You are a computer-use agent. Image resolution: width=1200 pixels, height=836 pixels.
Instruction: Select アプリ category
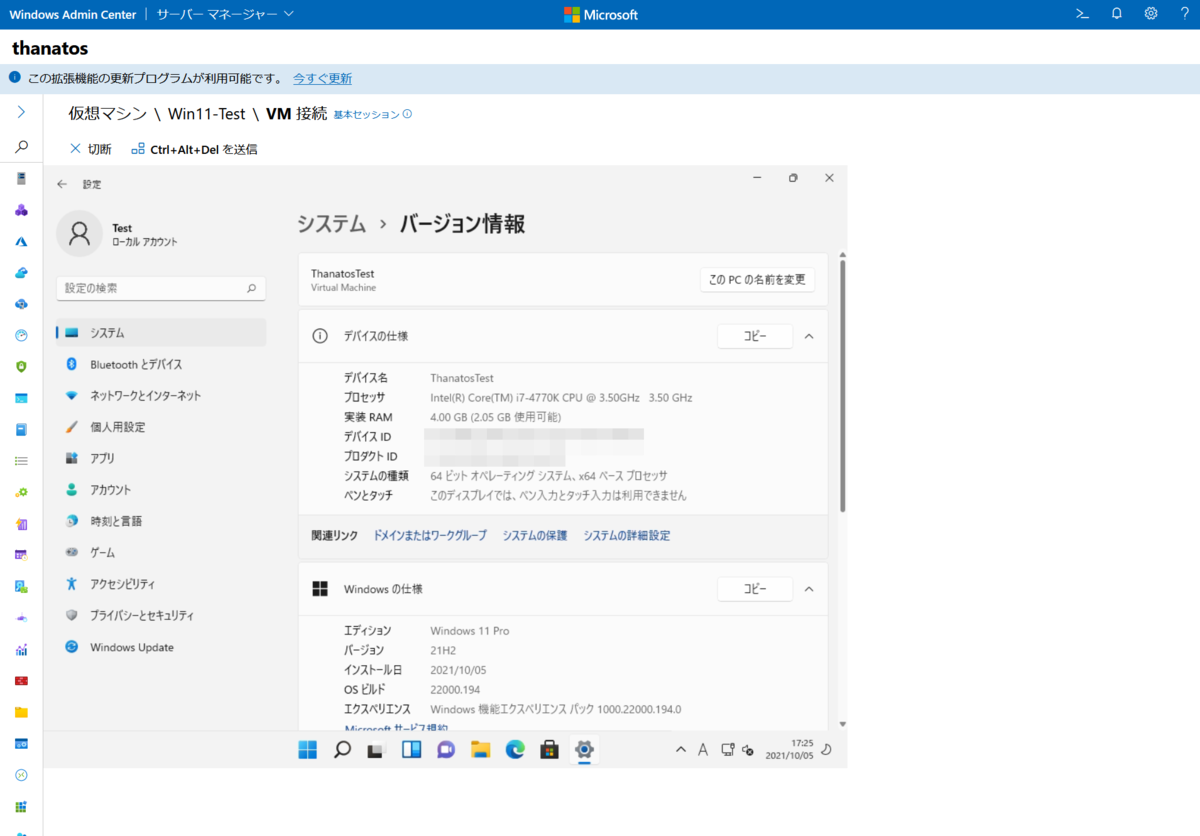pos(161,458)
